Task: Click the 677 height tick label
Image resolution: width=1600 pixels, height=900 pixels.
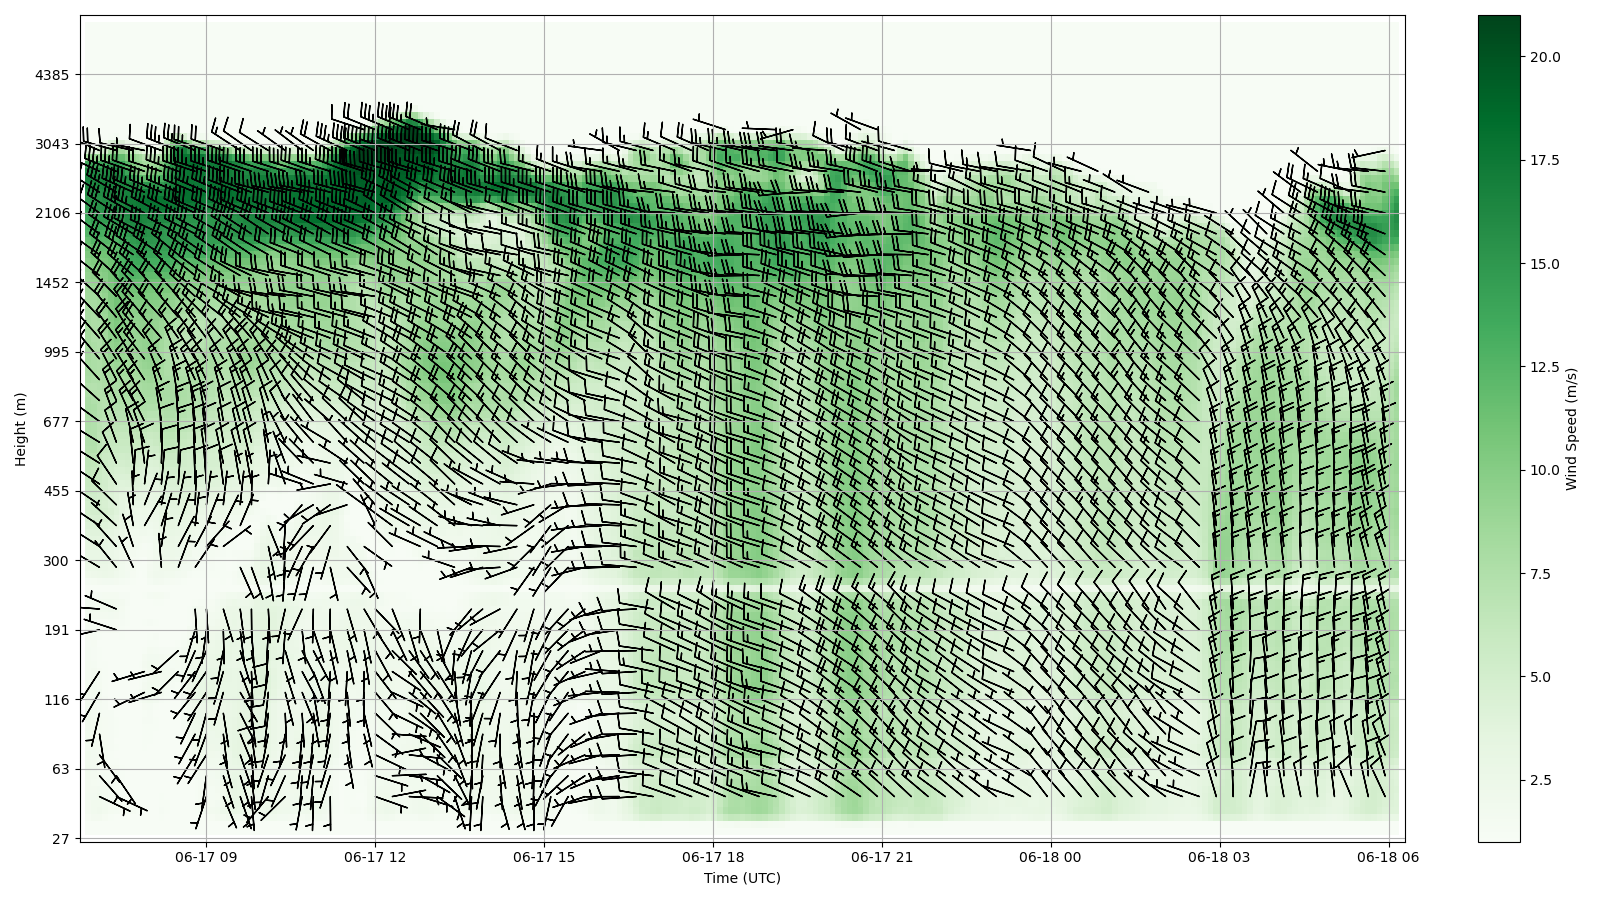Action: (55, 422)
